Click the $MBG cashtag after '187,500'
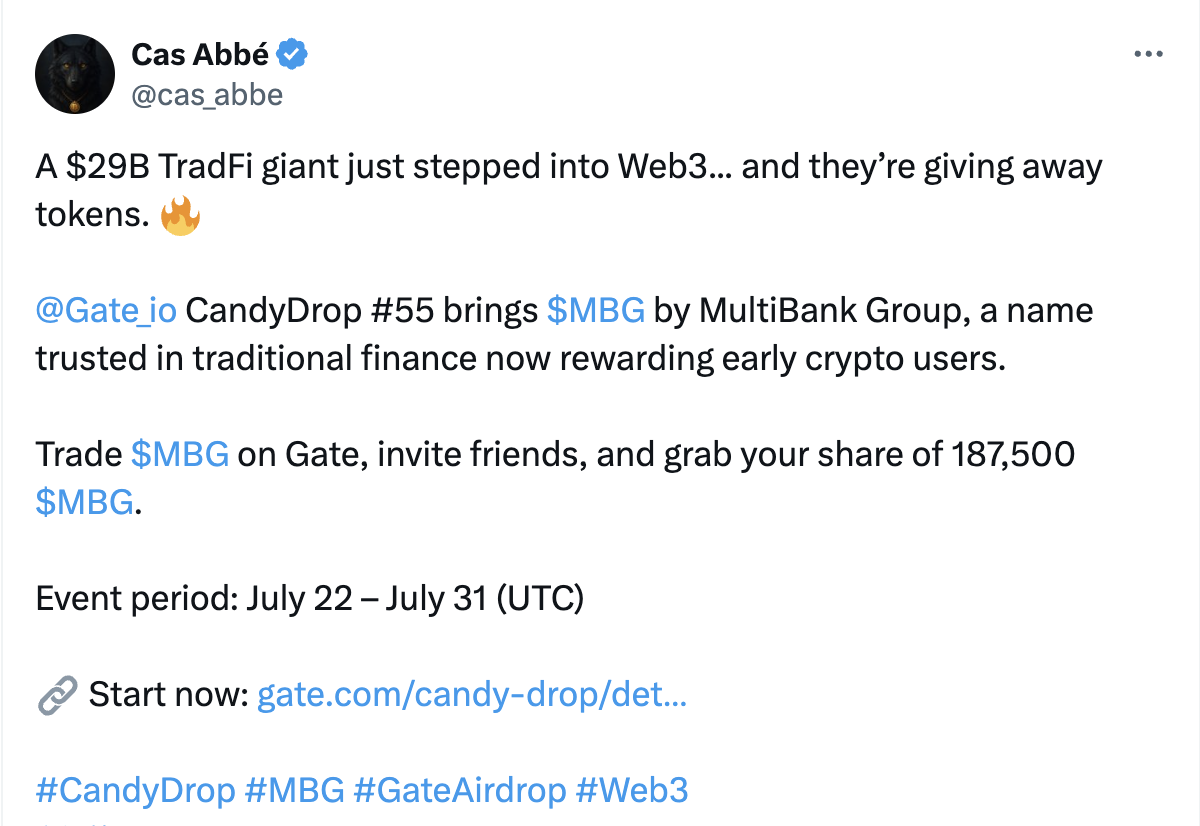 point(84,502)
